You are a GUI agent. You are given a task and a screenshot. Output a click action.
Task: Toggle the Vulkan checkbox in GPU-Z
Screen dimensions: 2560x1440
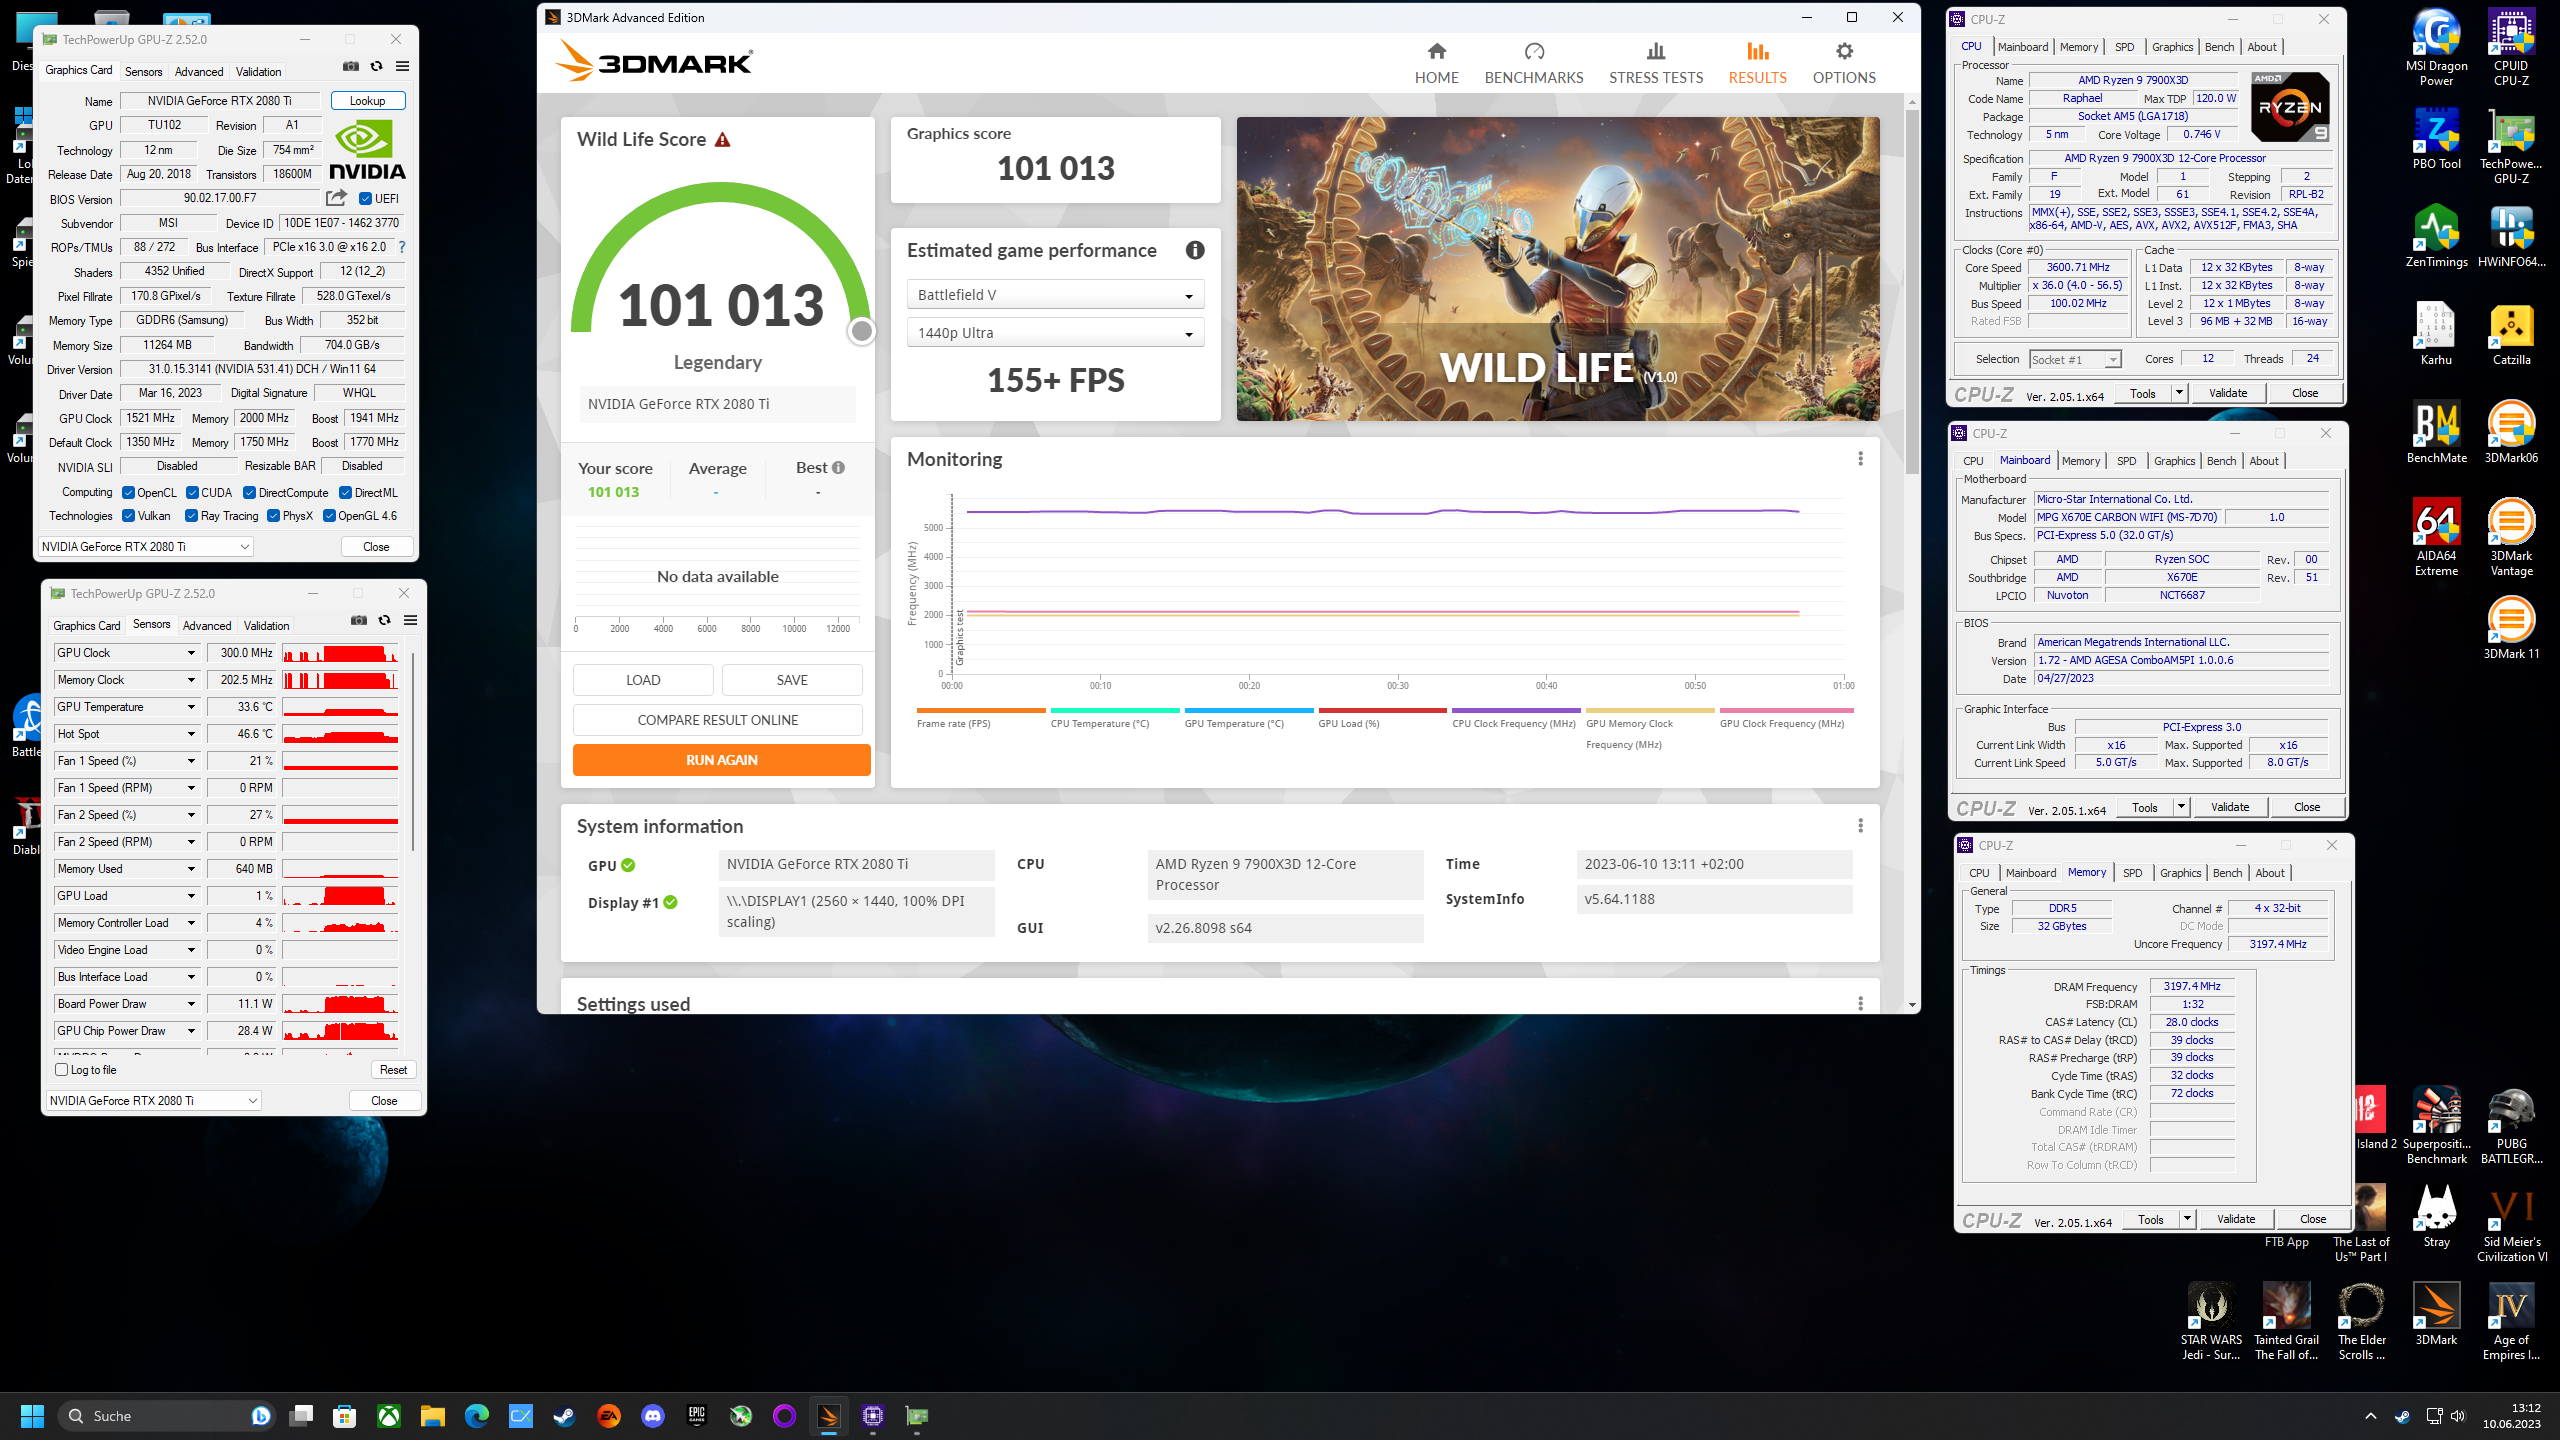tap(128, 516)
